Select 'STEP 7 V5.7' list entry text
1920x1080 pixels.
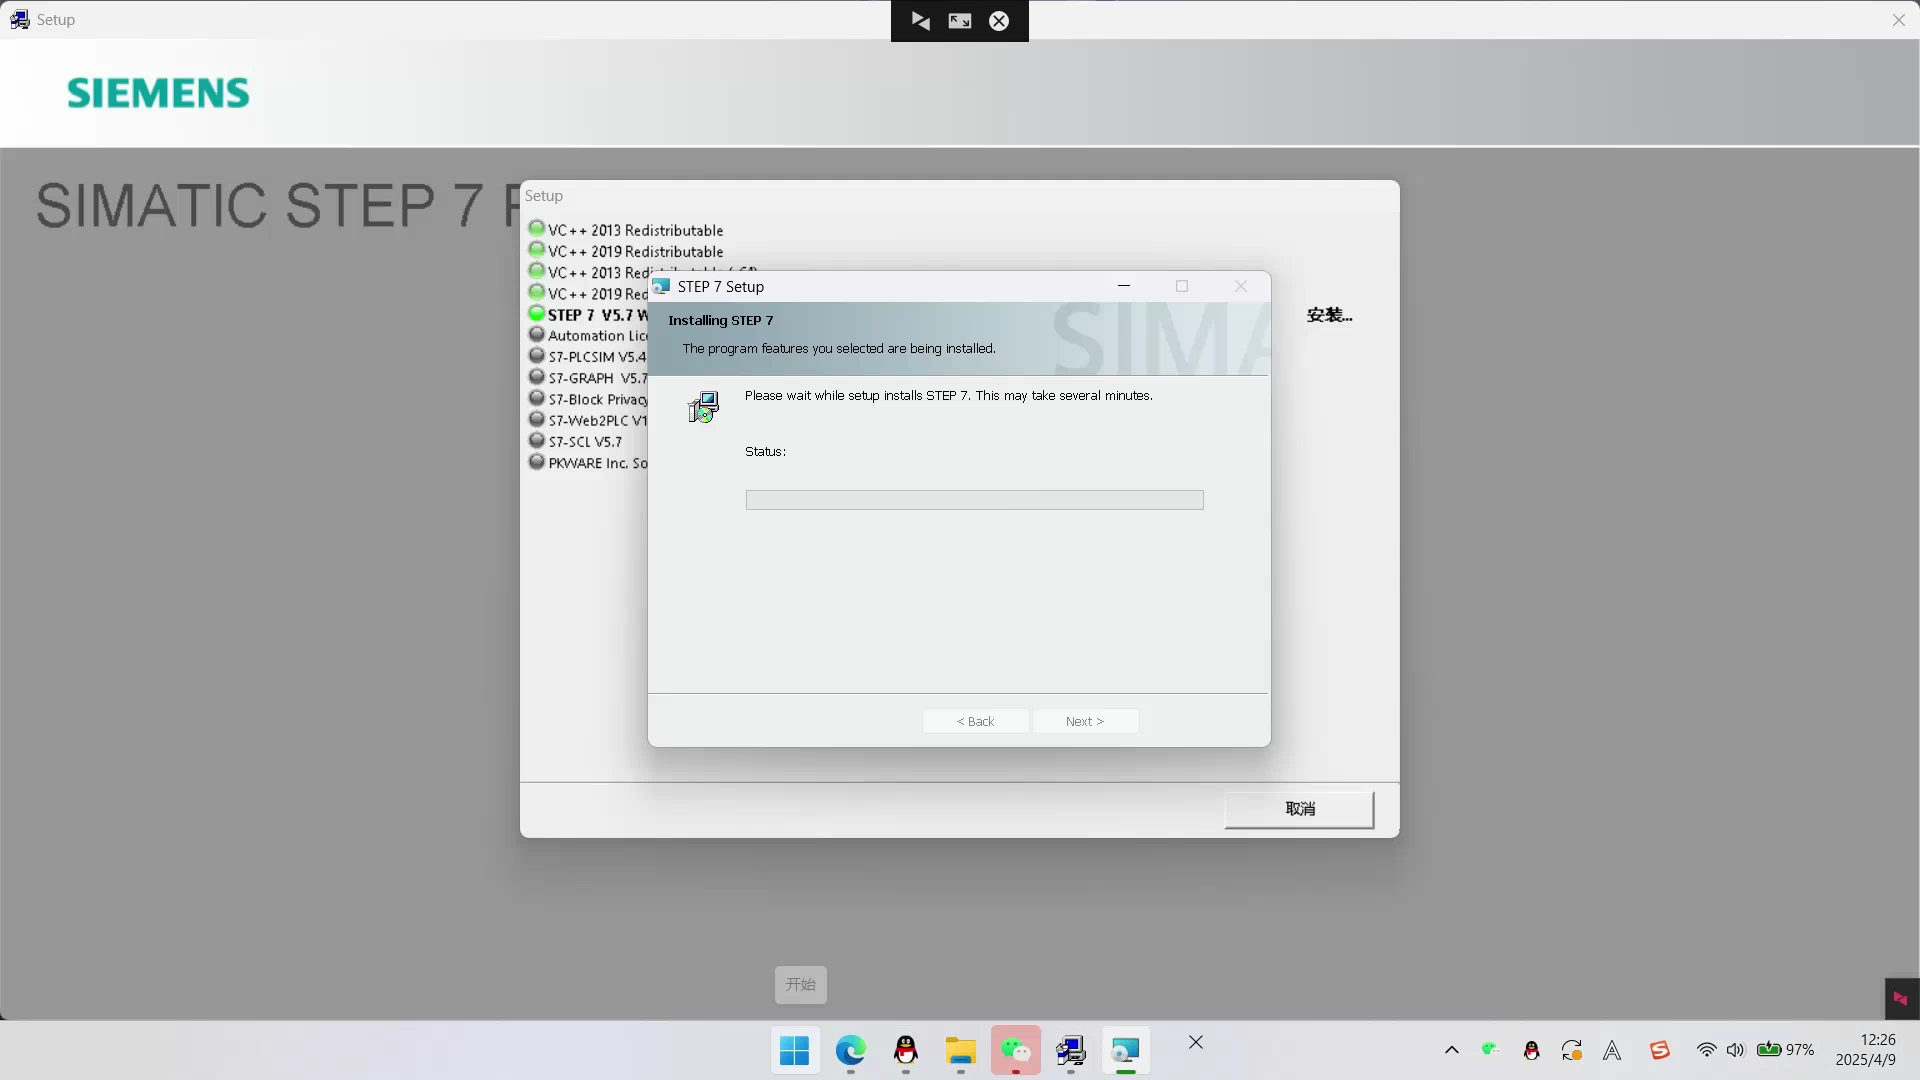coord(597,315)
